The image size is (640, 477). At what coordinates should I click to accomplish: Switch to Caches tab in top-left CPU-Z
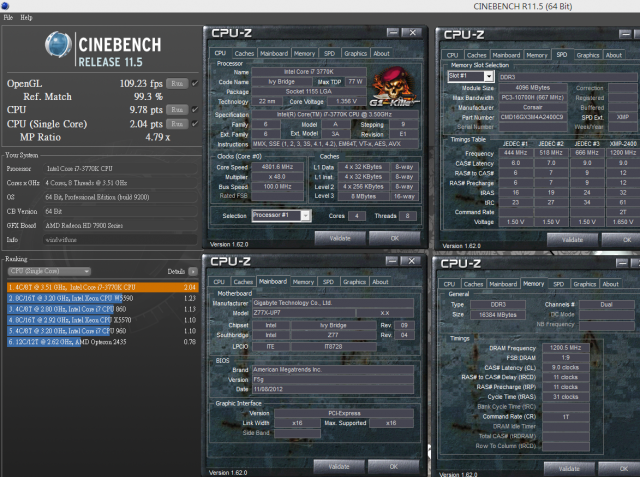click(x=244, y=53)
